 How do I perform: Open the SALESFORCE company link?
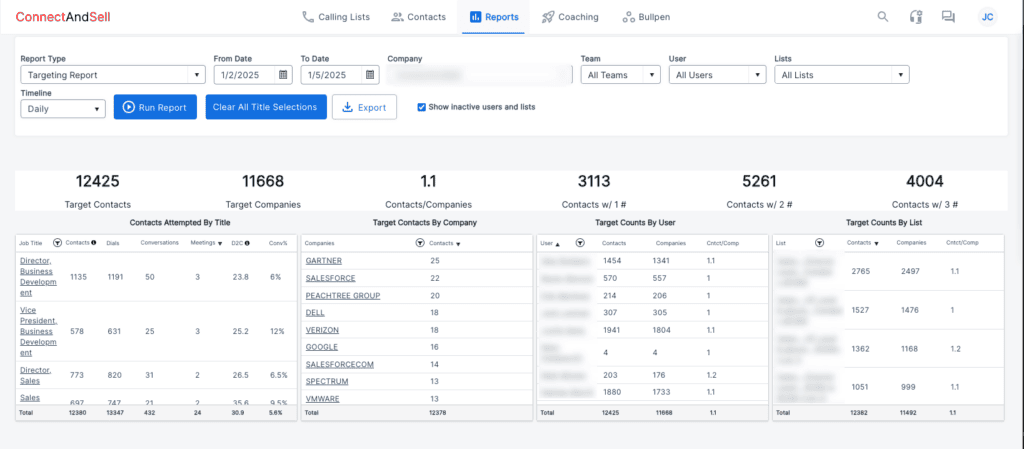[330, 278]
